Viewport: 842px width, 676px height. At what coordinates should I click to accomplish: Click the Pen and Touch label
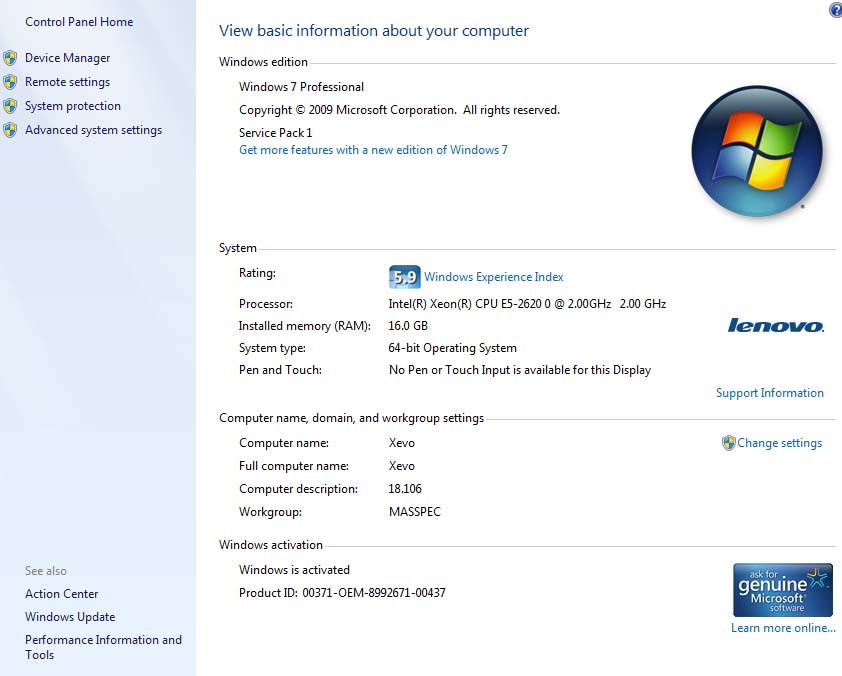[x=280, y=370]
